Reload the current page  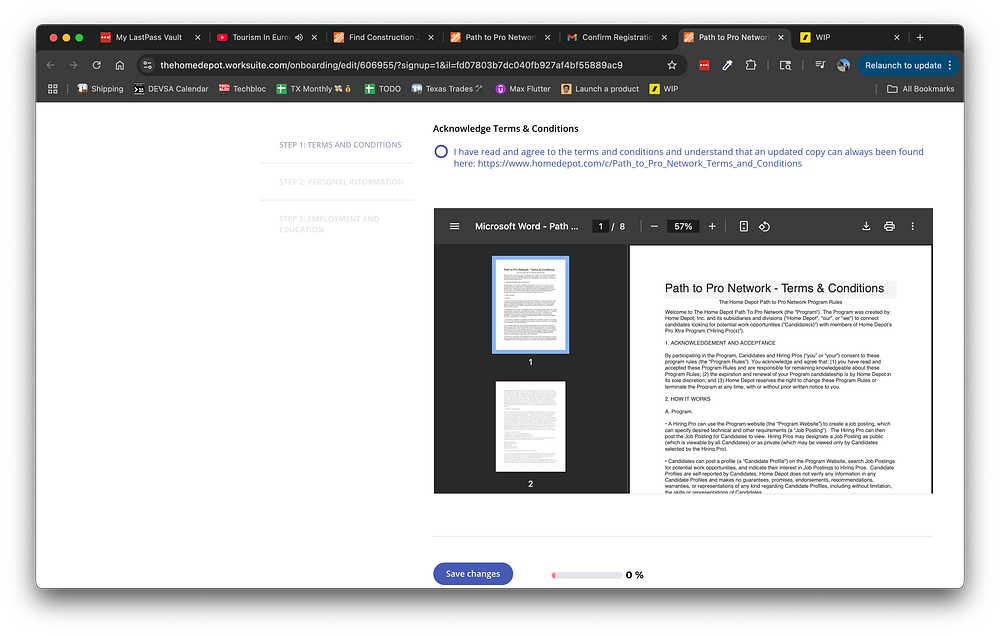[96, 65]
